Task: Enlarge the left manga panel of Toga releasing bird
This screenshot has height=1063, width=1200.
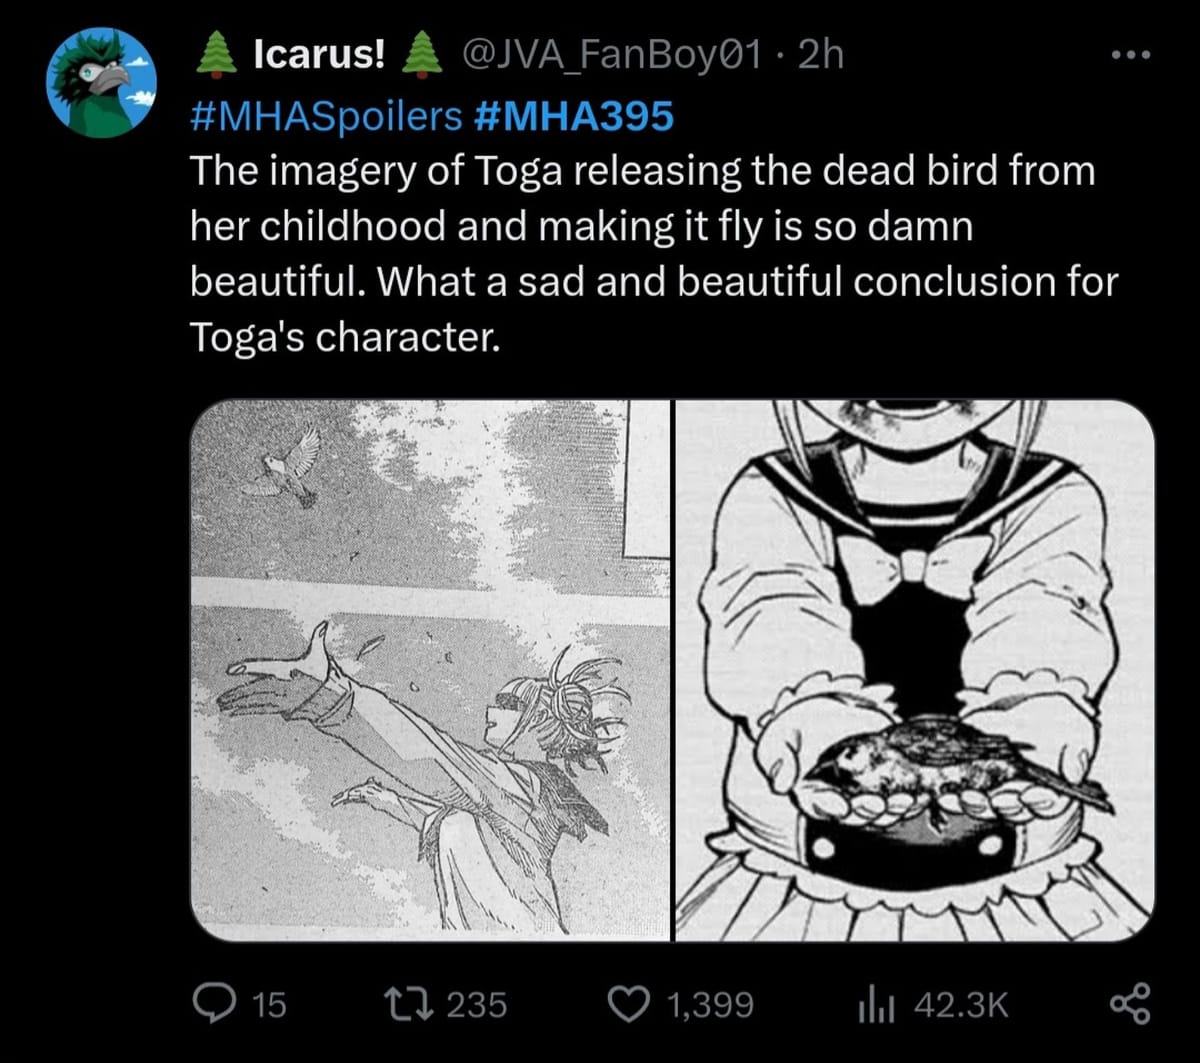Action: [x=430, y=670]
